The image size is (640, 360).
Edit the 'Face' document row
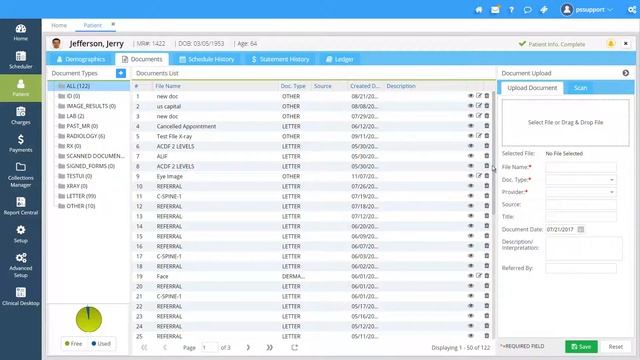coord(479,276)
